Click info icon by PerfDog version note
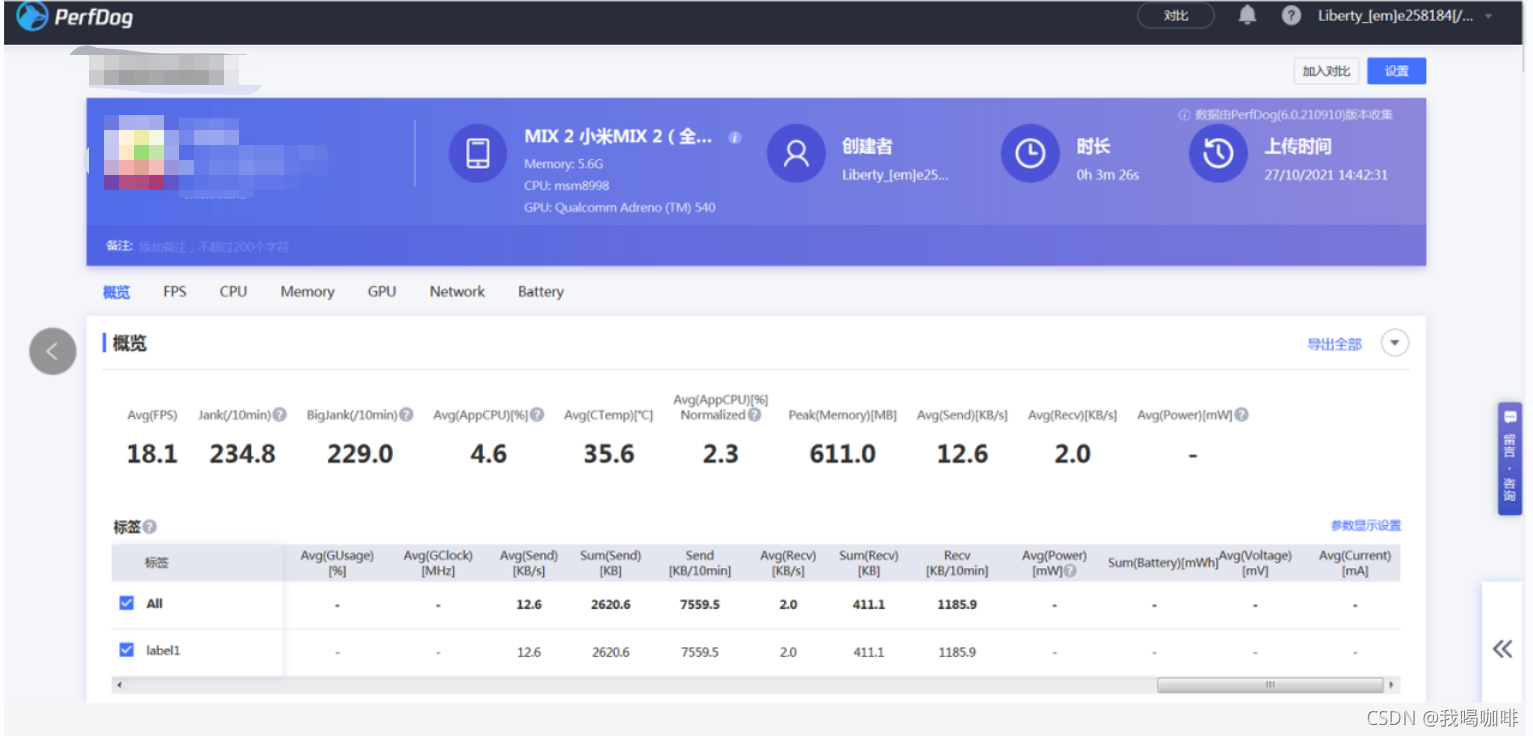The width and height of the screenshot is (1533, 736). (x=1184, y=115)
